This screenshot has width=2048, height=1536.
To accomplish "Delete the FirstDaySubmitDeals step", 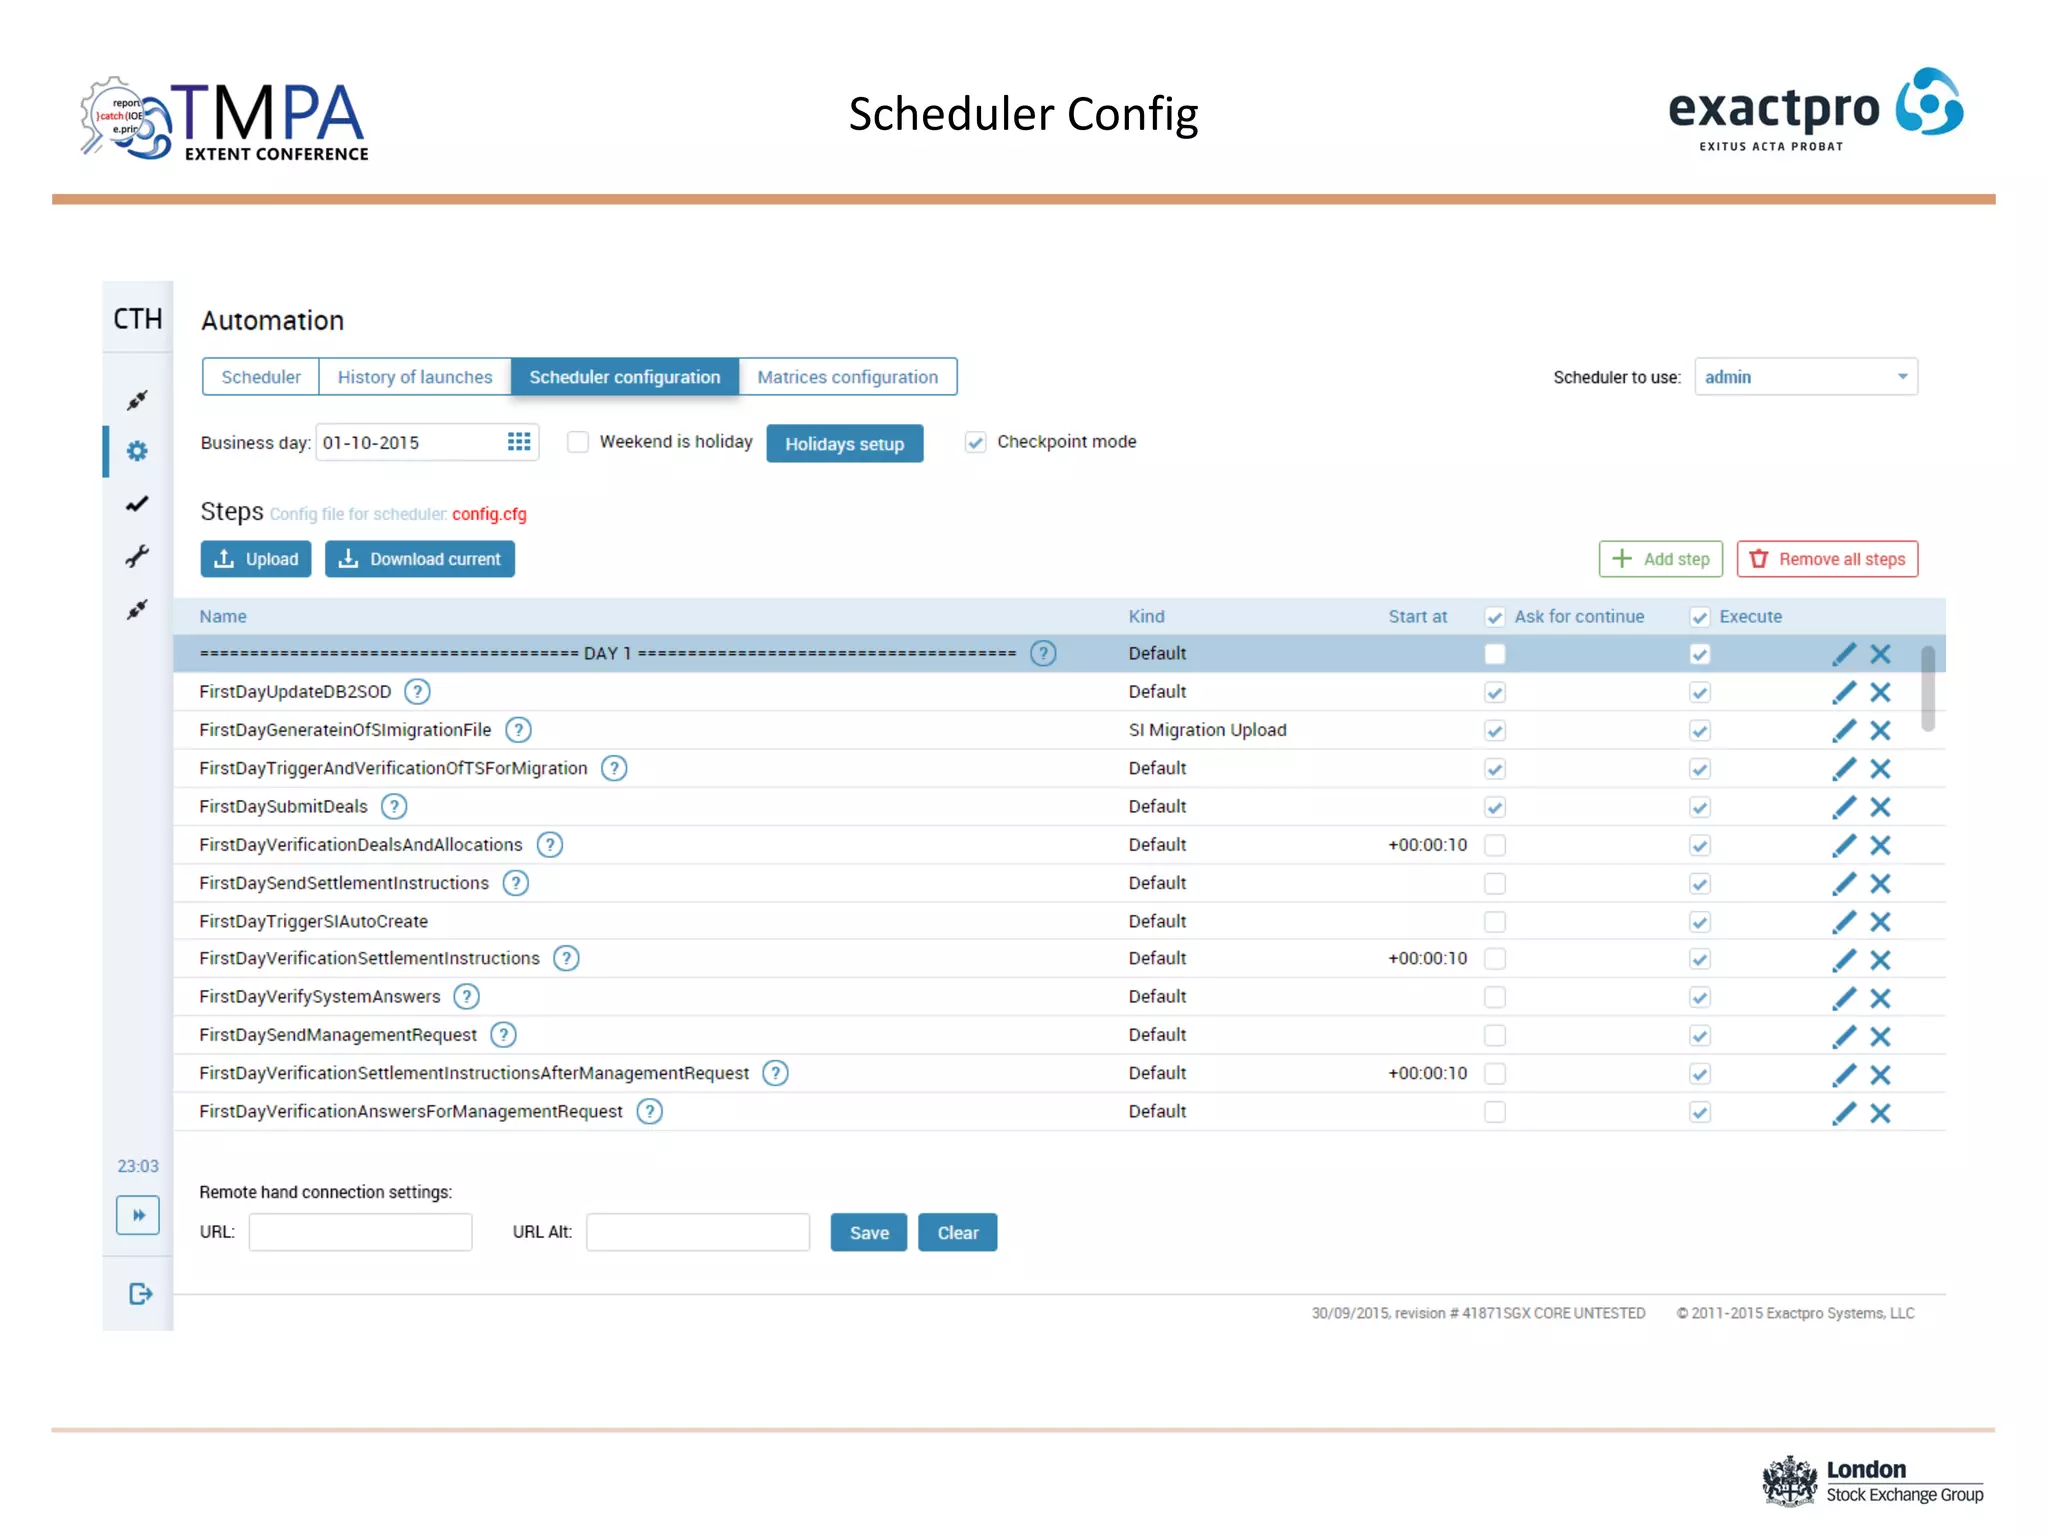I will pos(1881,807).
